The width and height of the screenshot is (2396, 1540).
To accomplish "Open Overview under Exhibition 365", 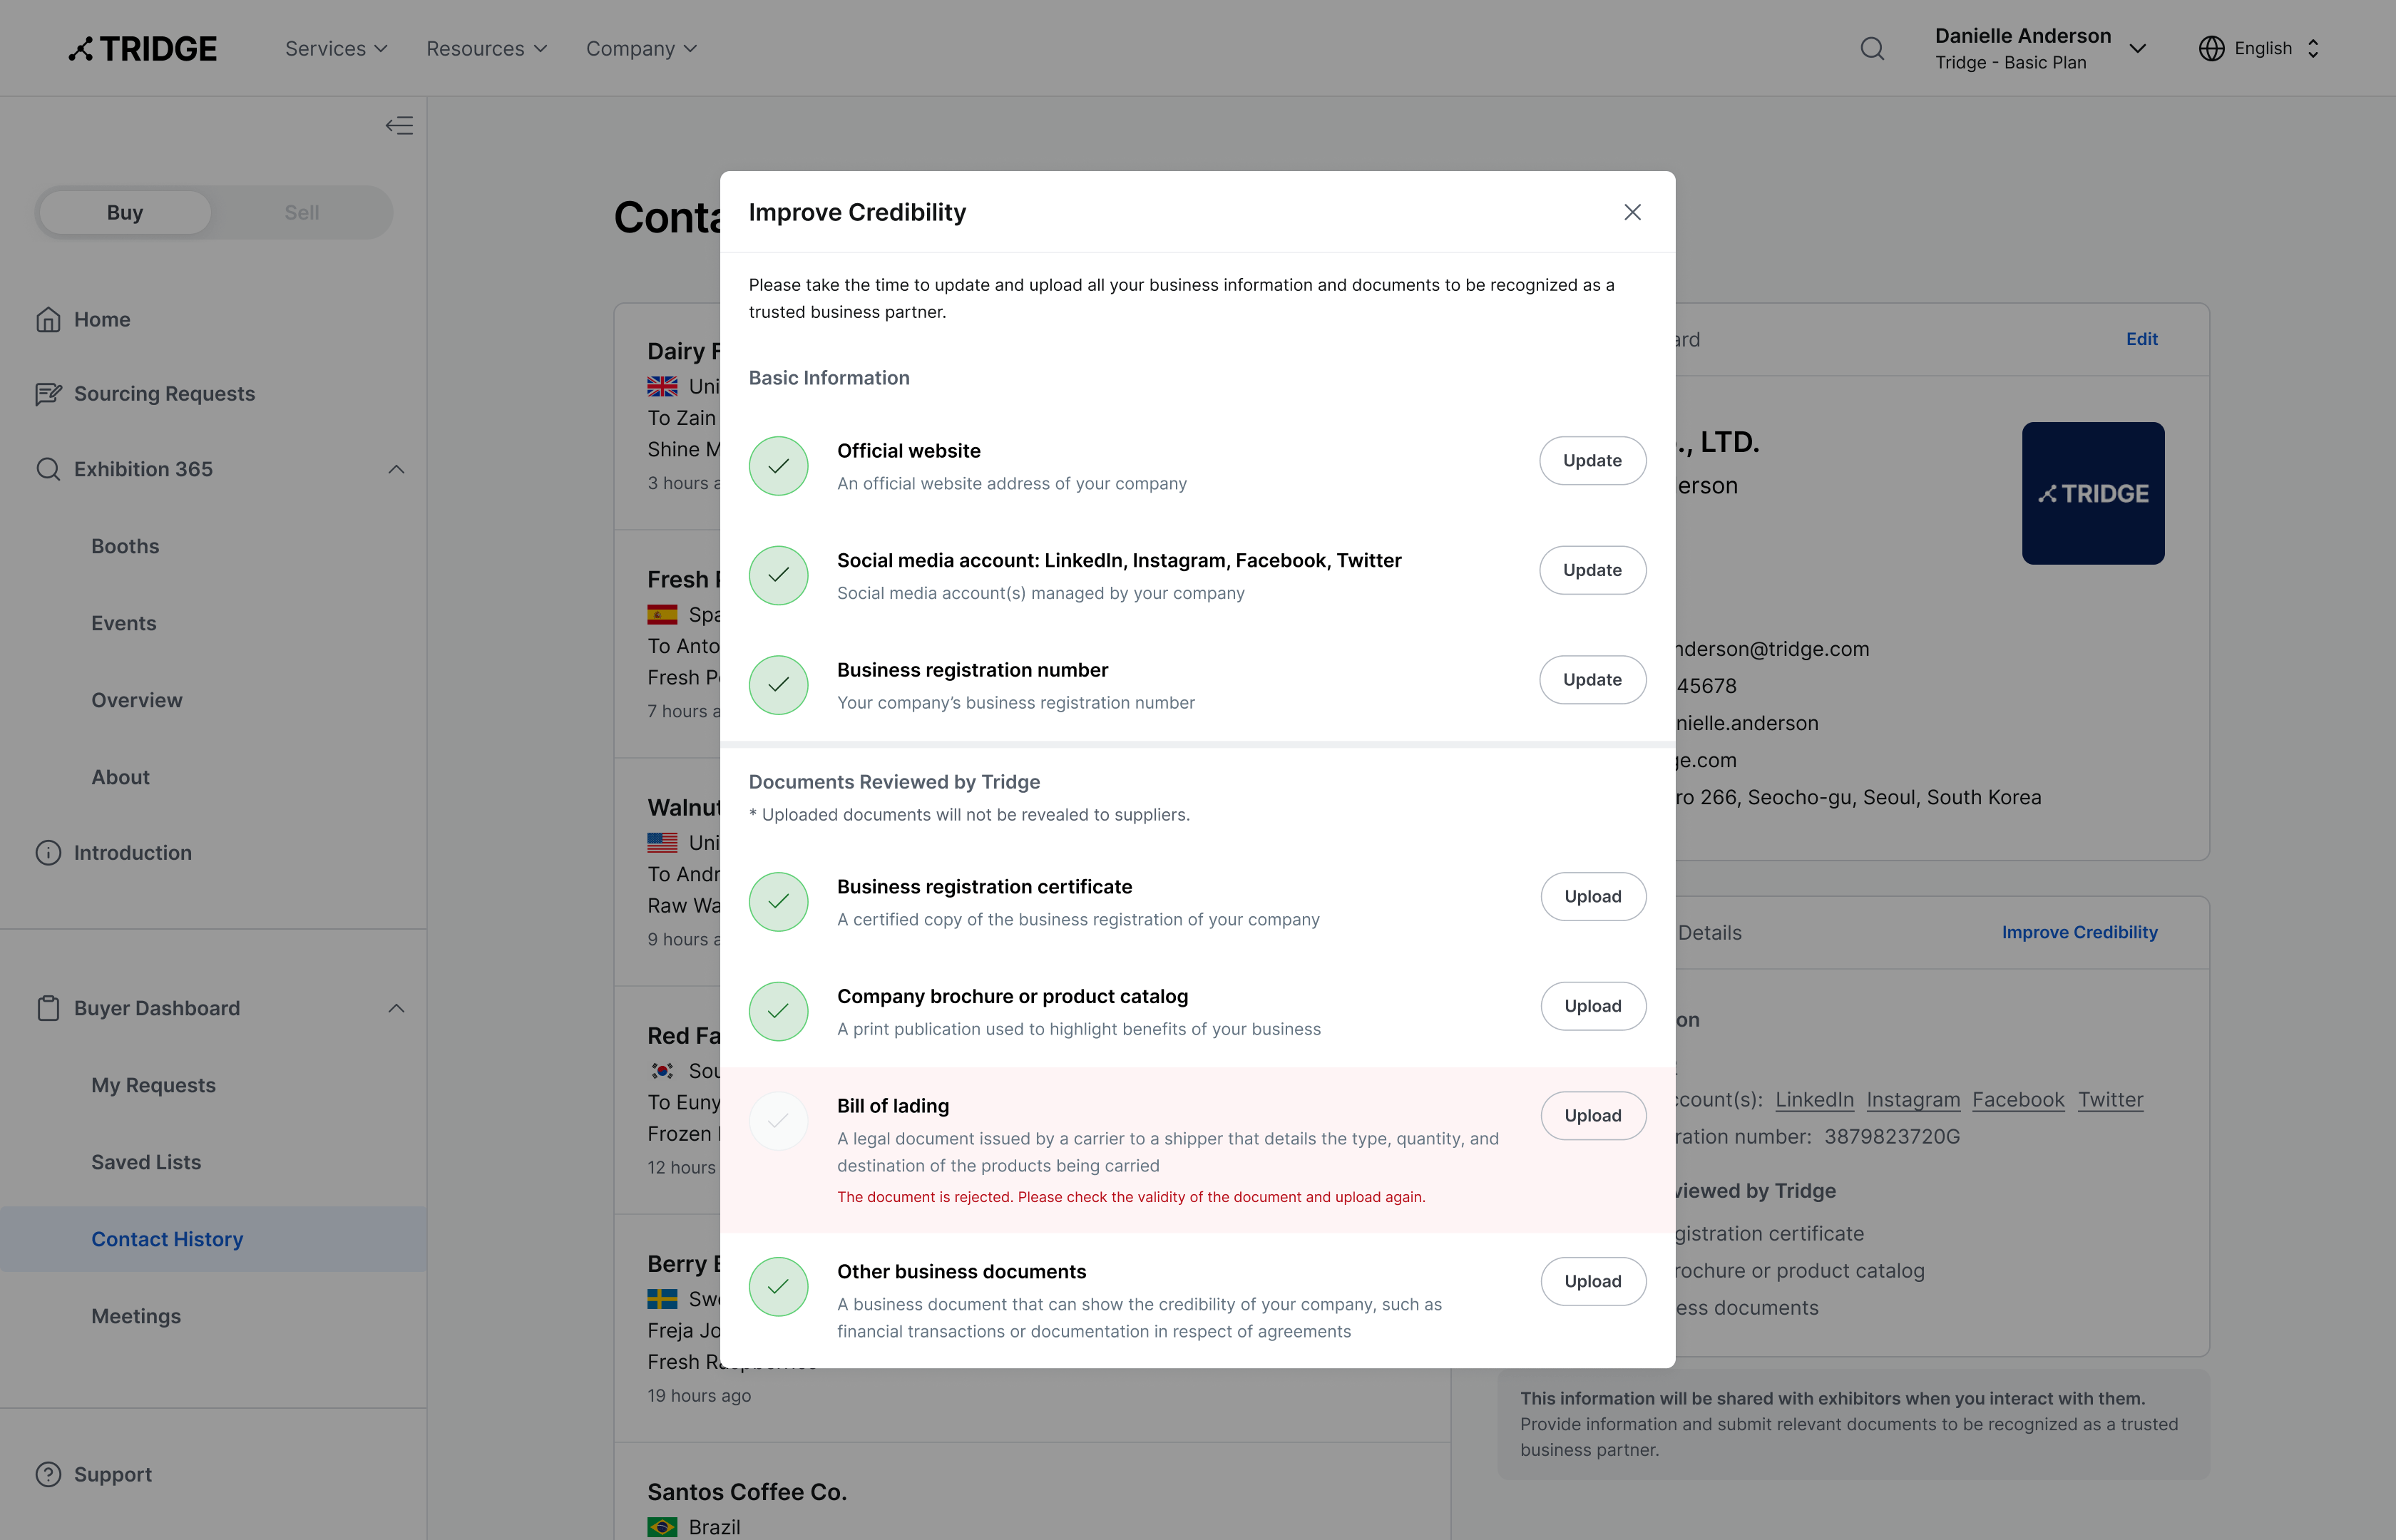I will 137,700.
